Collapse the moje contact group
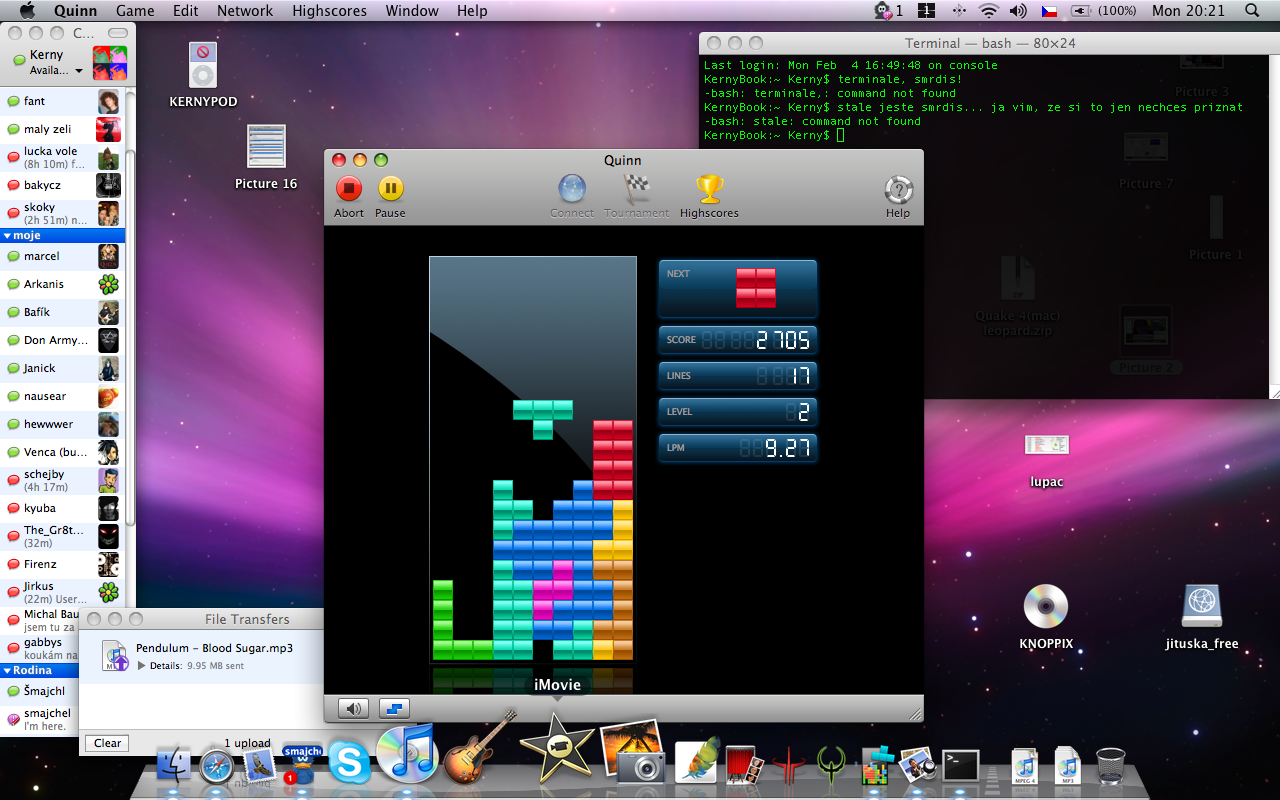The image size is (1280, 800). click(7, 236)
